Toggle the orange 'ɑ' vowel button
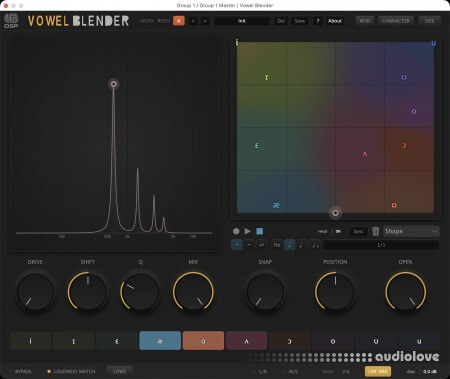The height and width of the screenshot is (379, 450). (x=203, y=341)
